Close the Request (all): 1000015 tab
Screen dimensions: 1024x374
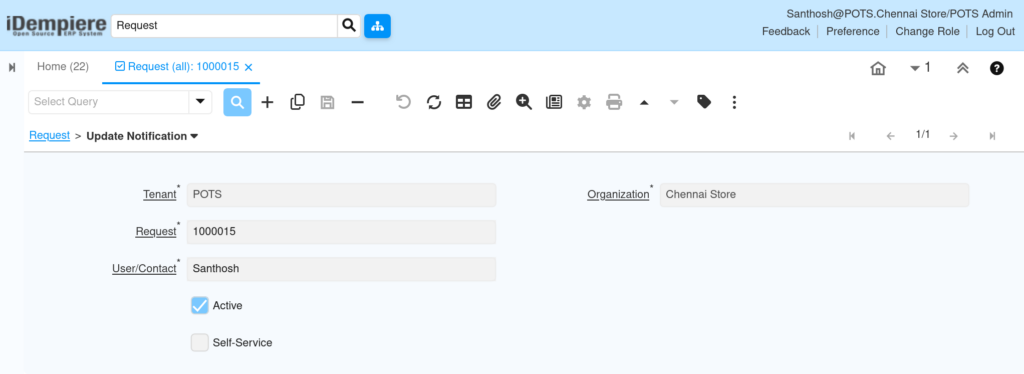point(248,67)
